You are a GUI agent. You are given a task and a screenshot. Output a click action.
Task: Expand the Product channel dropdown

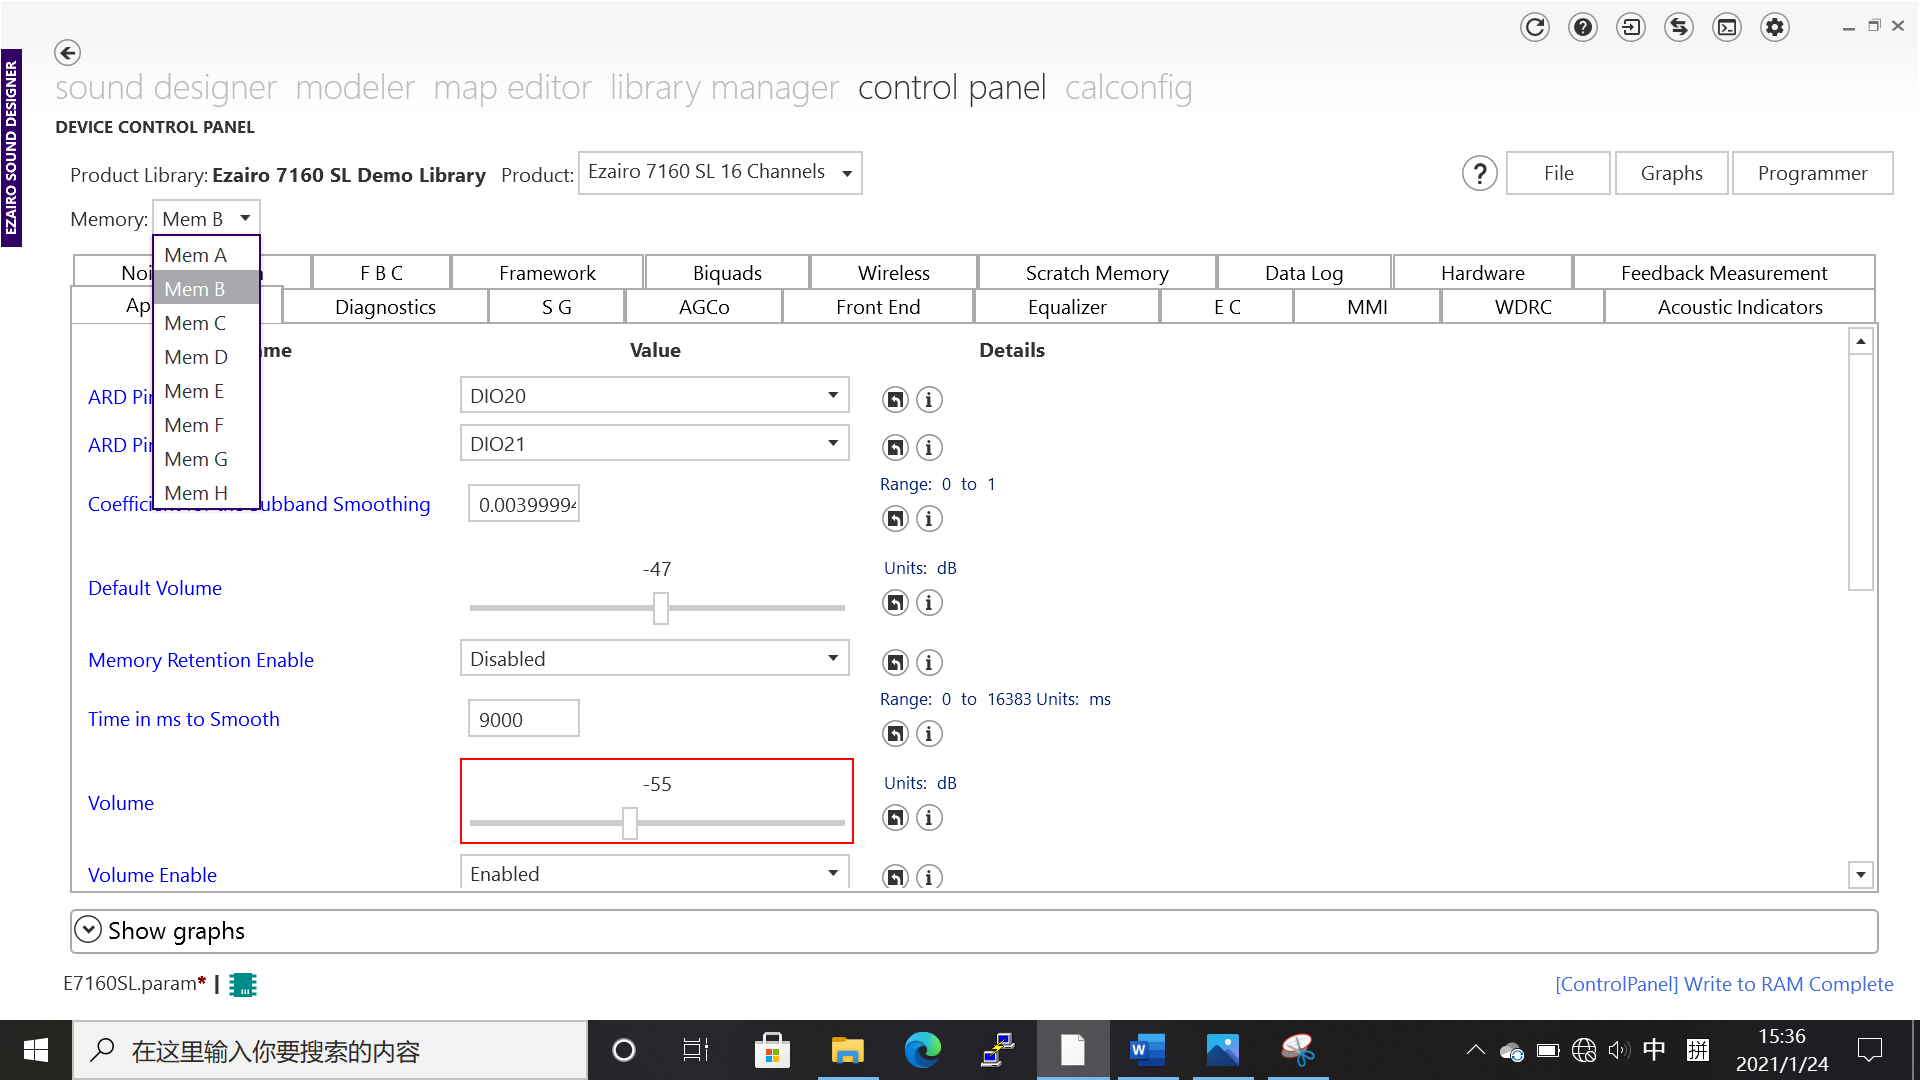720,172
